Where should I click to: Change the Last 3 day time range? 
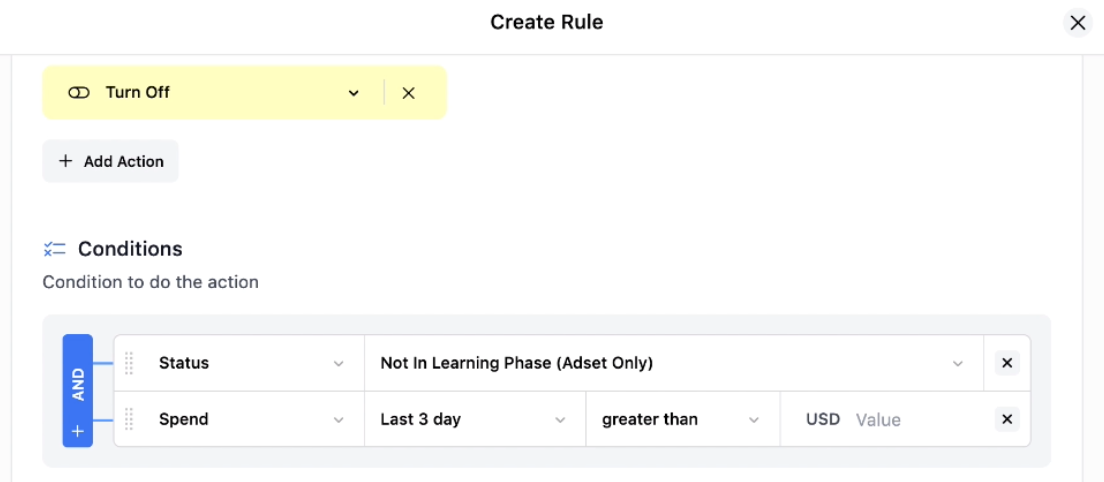475,419
